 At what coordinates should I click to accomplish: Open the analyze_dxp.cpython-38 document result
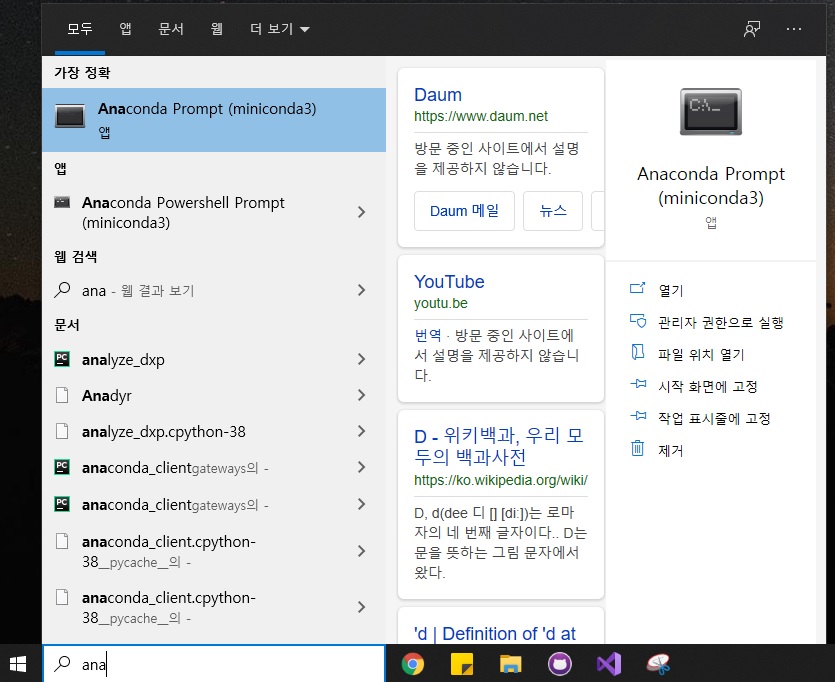[x=214, y=431]
